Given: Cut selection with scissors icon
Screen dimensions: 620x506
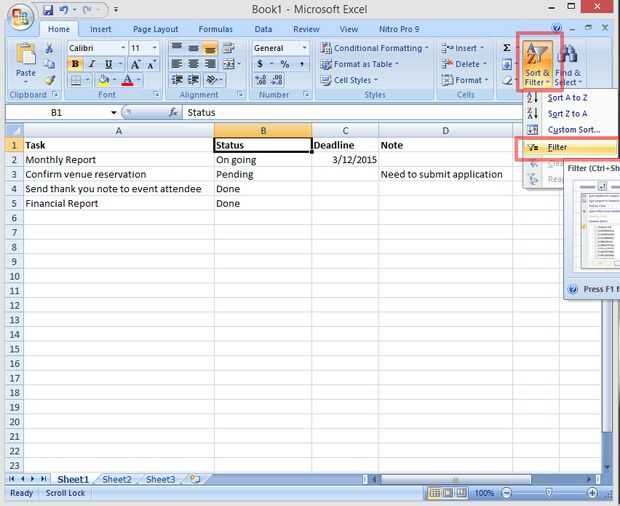Looking at the screenshot, I should click(49, 48).
